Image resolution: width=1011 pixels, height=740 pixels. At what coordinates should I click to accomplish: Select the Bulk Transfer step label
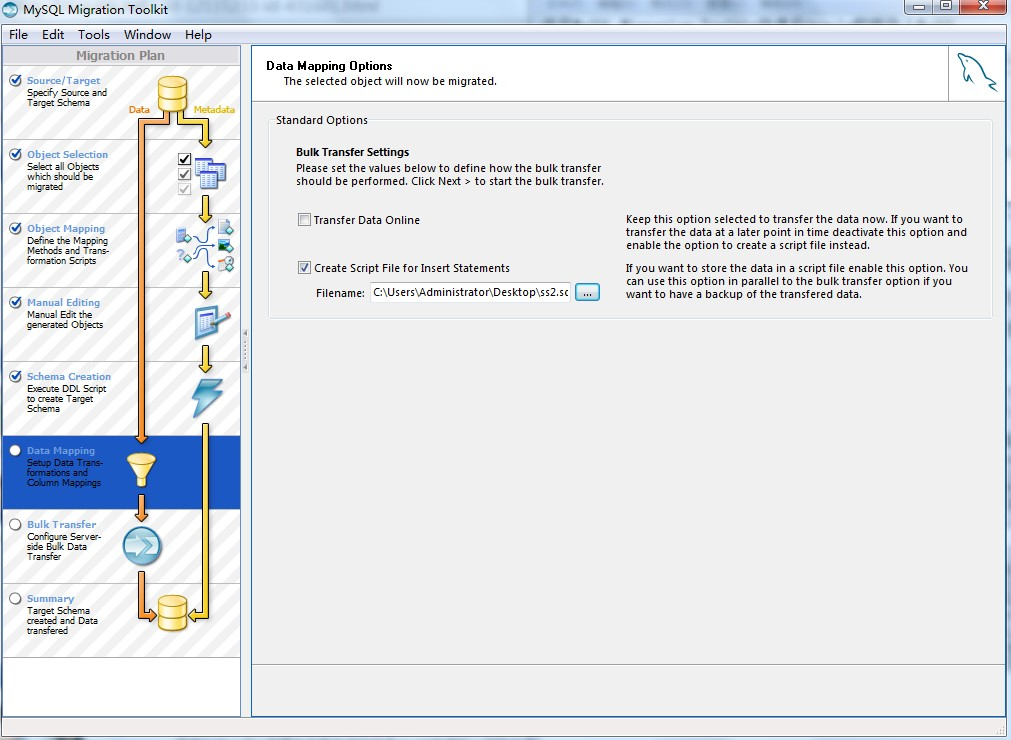[61, 525]
